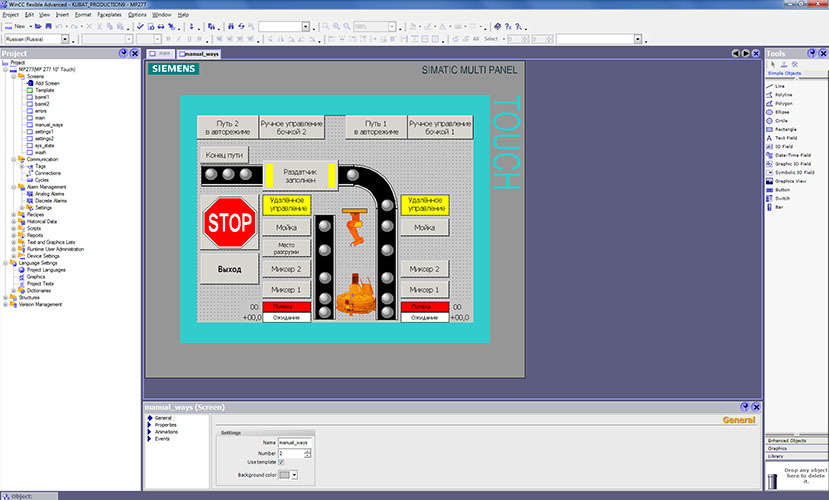Click the selection pointer icon in Tools

coord(773,64)
